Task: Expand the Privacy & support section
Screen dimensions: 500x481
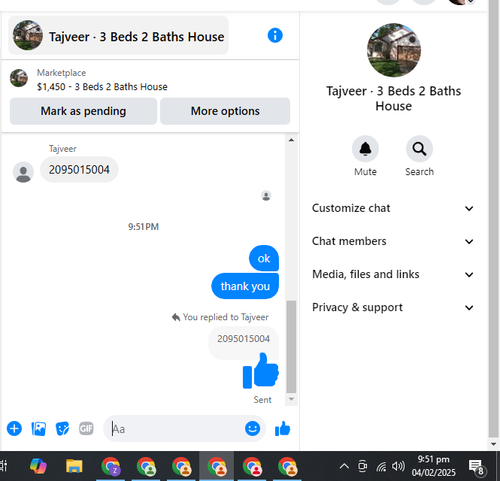Action: tap(393, 307)
